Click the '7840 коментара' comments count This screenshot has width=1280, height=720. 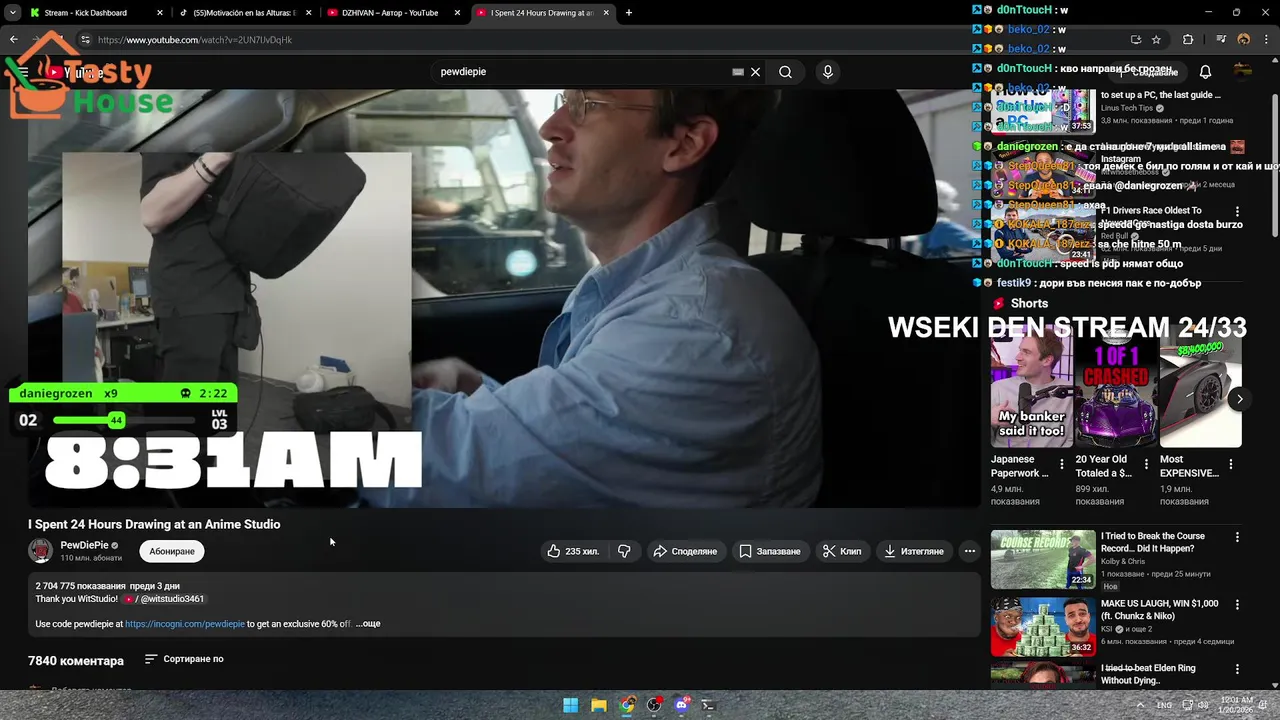(x=76, y=661)
